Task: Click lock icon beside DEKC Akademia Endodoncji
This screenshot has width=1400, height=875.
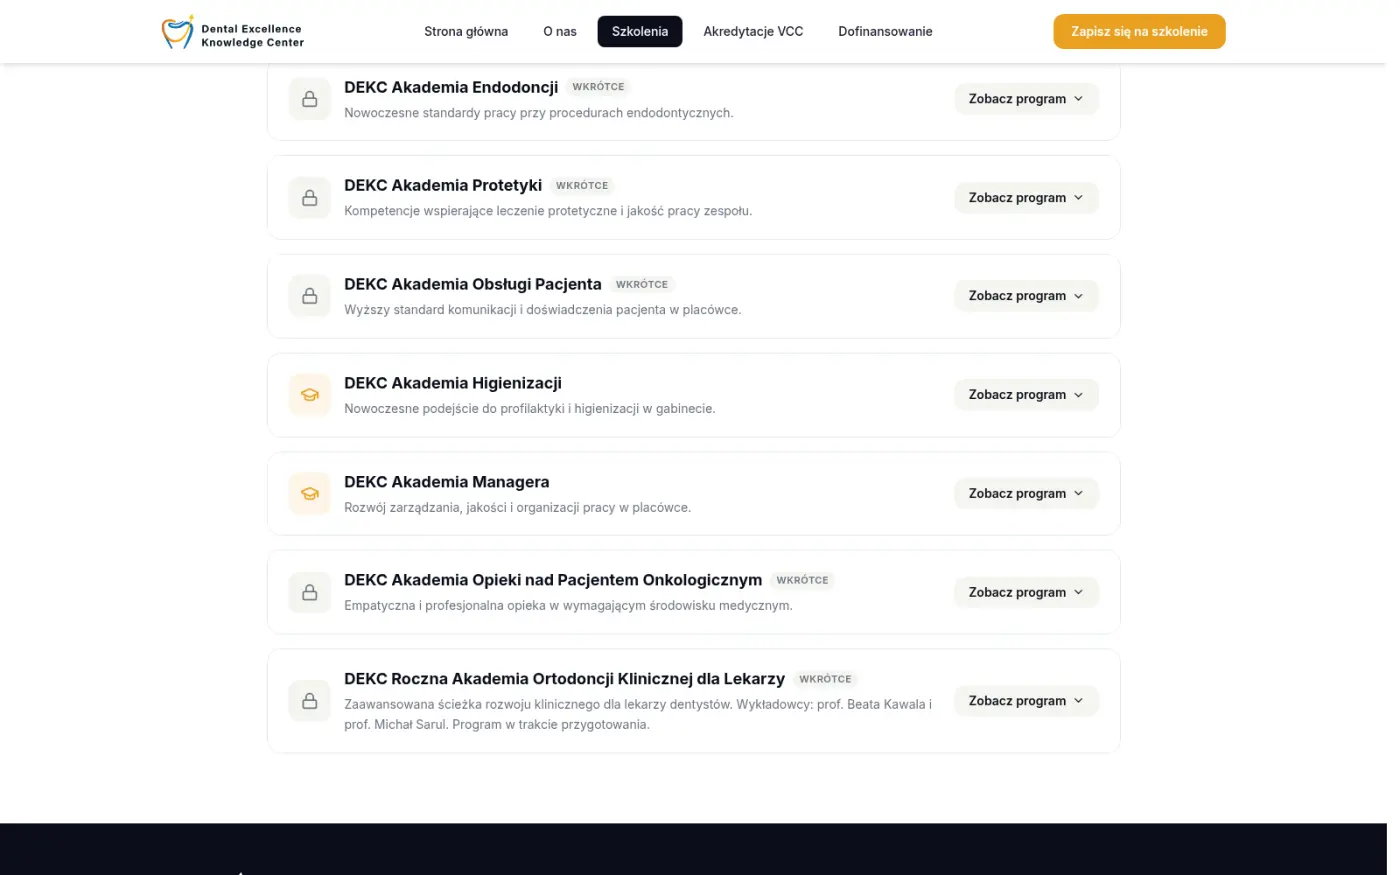Action: coord(312,100)
